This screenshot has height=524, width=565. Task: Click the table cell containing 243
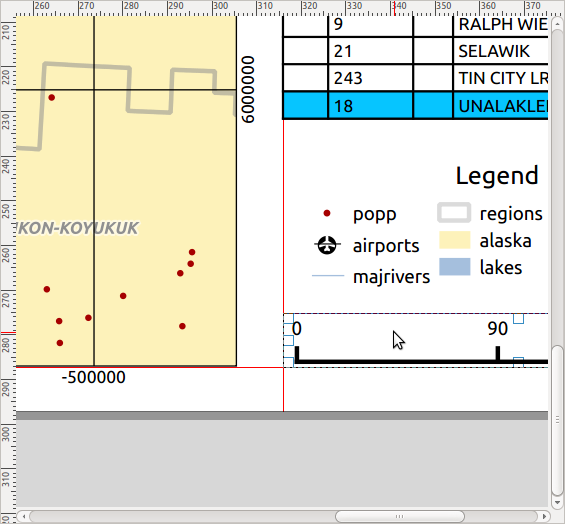point(370,78)
